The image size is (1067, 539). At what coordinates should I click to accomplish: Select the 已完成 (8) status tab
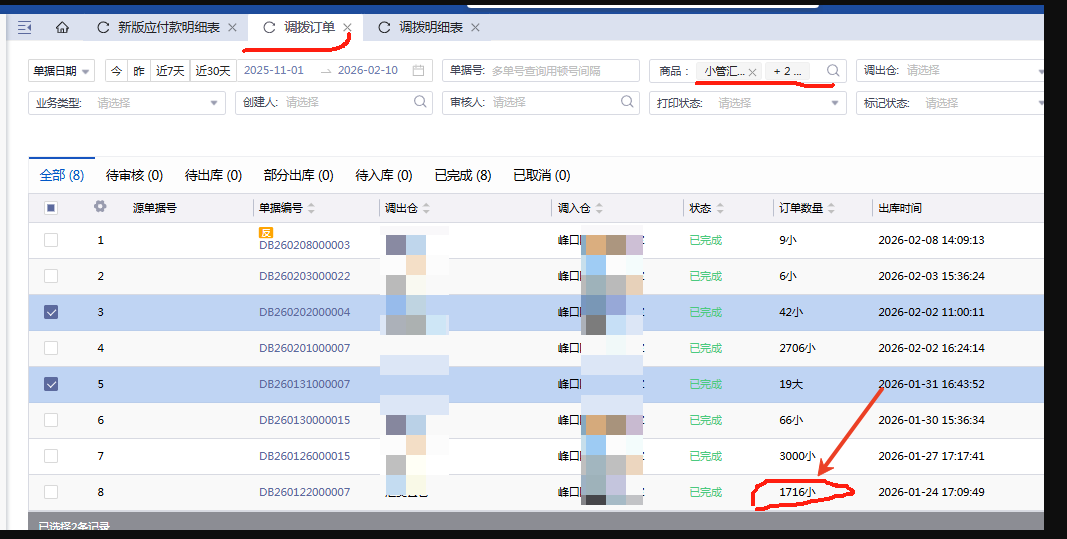click(463, 175)
